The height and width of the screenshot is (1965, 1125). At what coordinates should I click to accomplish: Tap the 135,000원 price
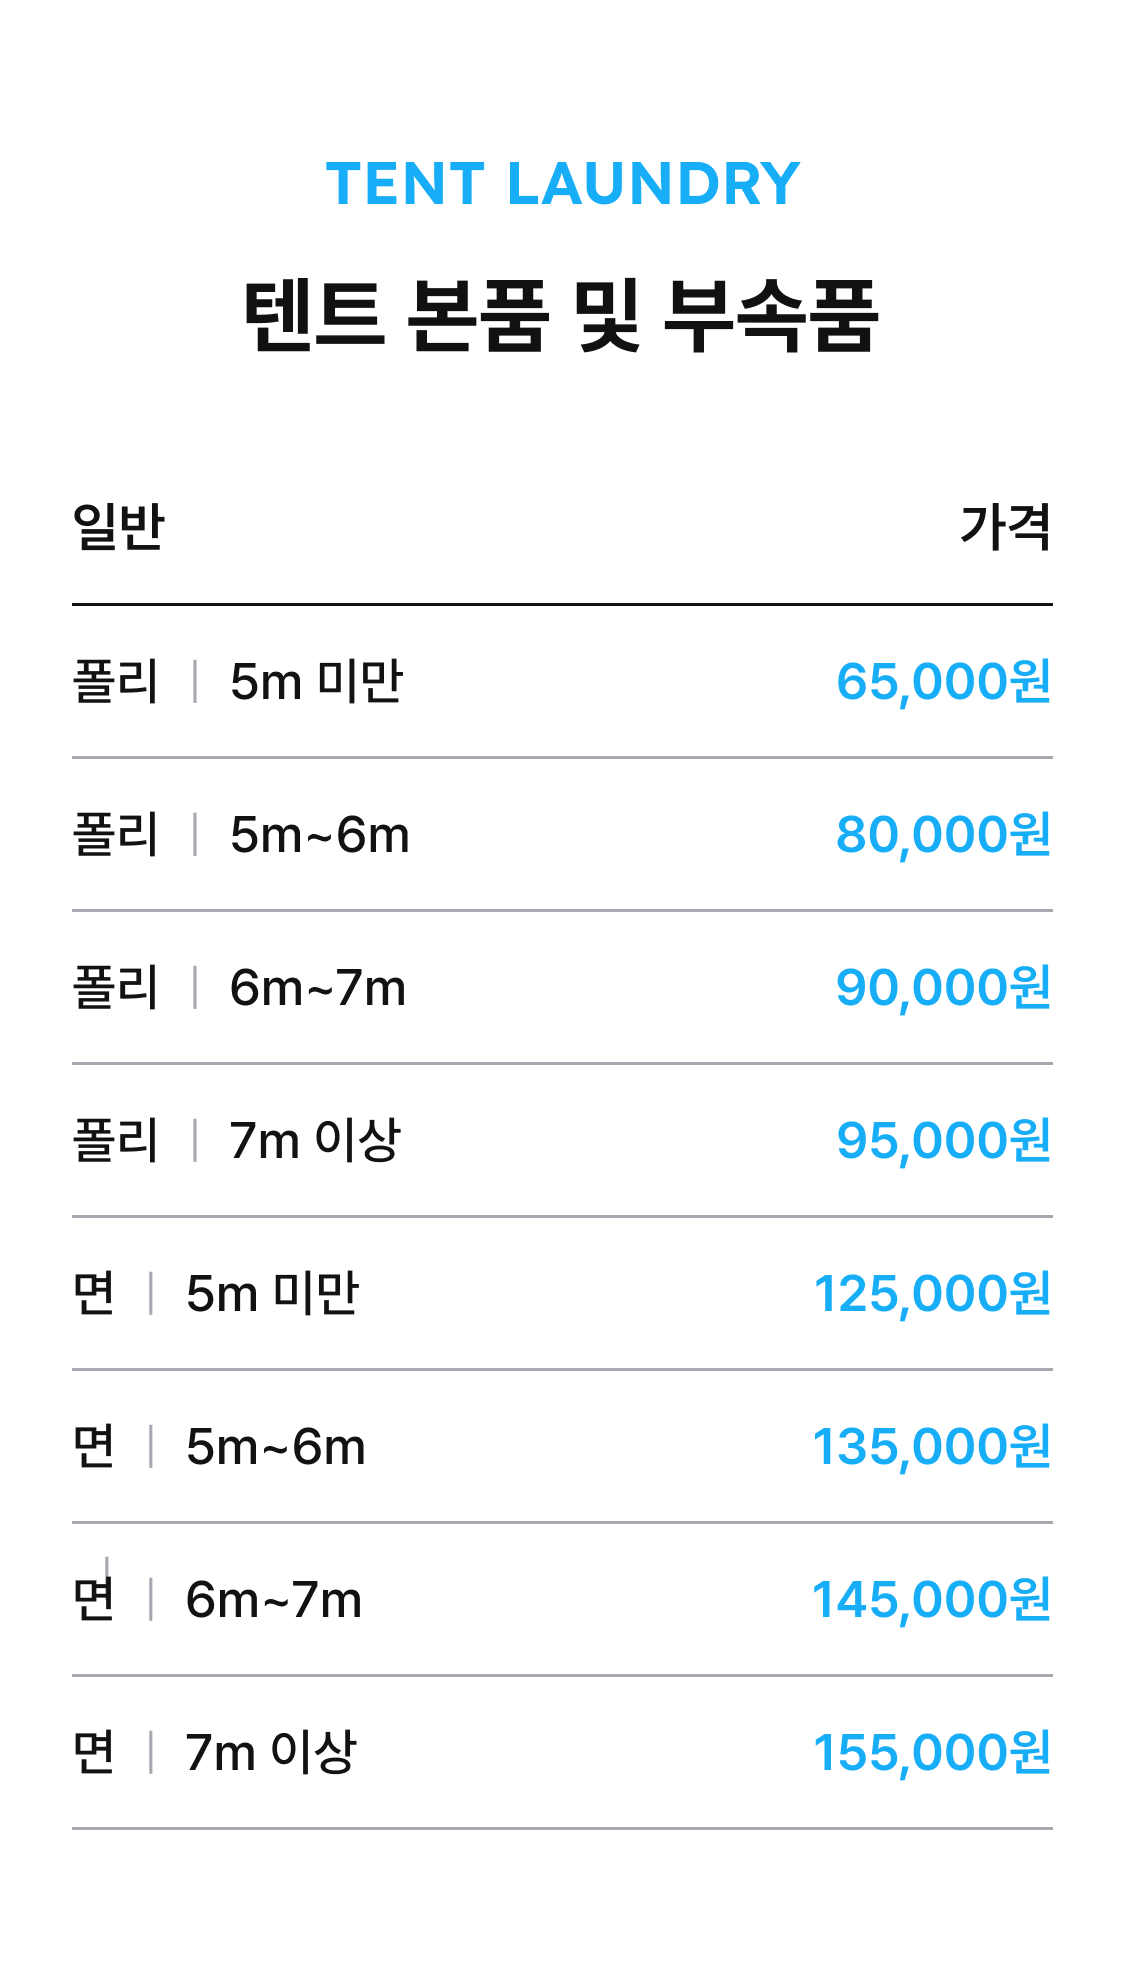(932, 1447)
